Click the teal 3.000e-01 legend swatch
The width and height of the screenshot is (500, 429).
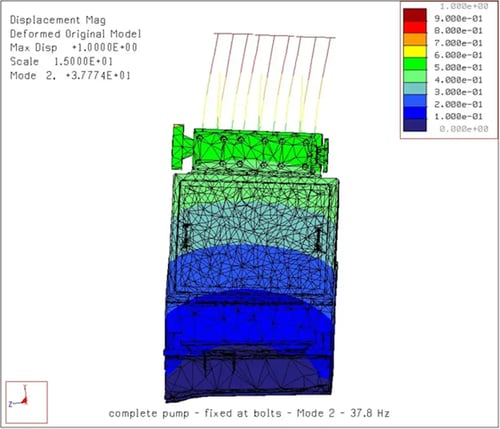[415, 88]
